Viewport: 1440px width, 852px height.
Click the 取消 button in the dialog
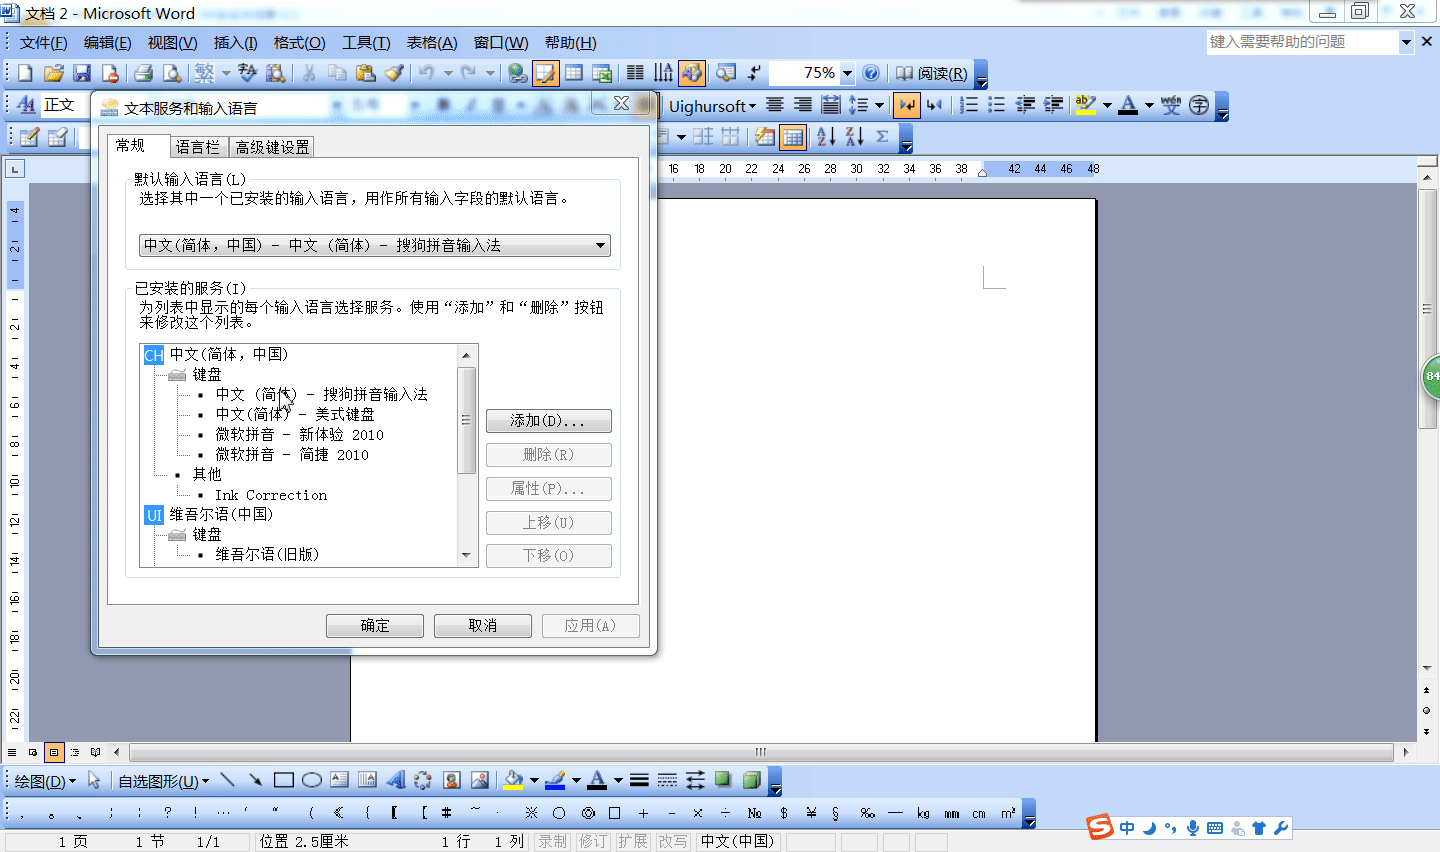(x=483, y=626)
